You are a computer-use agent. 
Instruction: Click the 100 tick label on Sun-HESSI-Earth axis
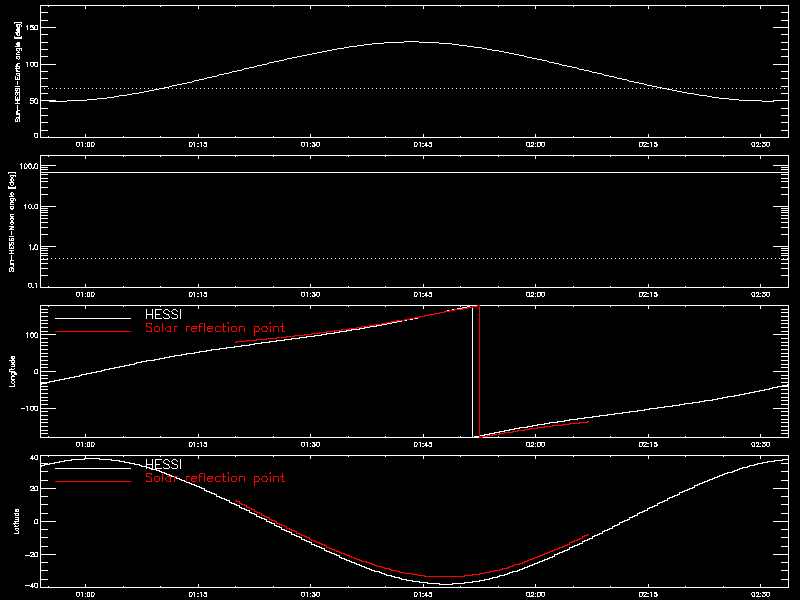pyautogui.click(x=32, y=64)
